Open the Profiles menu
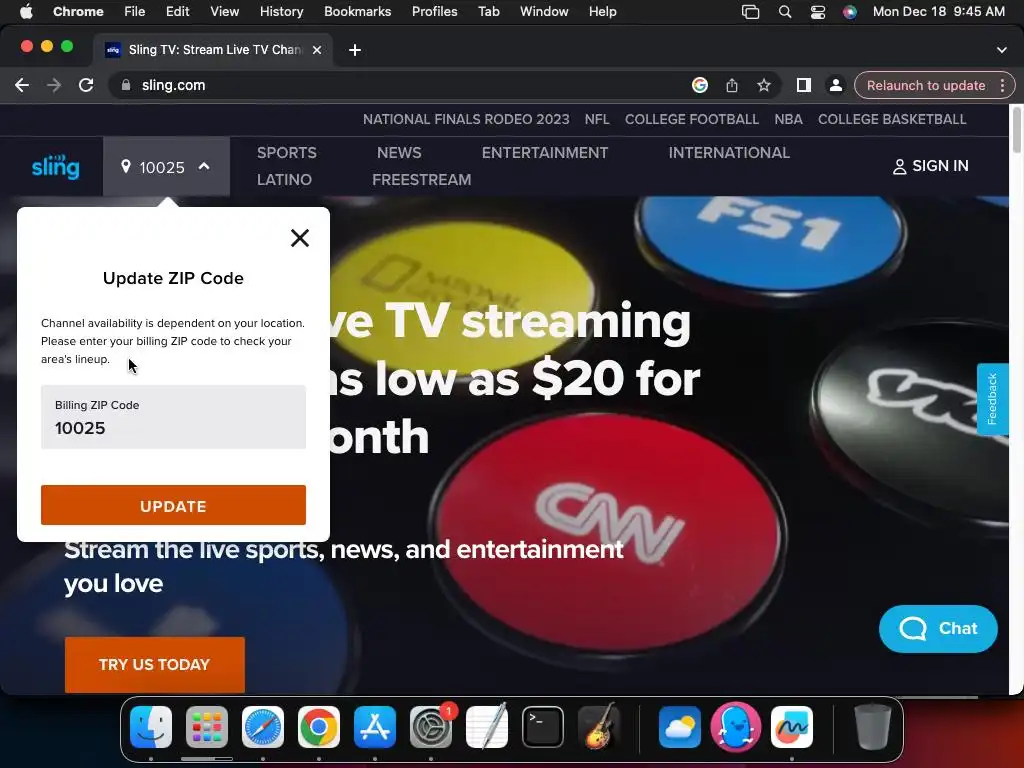The height and width of the screenshot is (768, 1024). 434,12
